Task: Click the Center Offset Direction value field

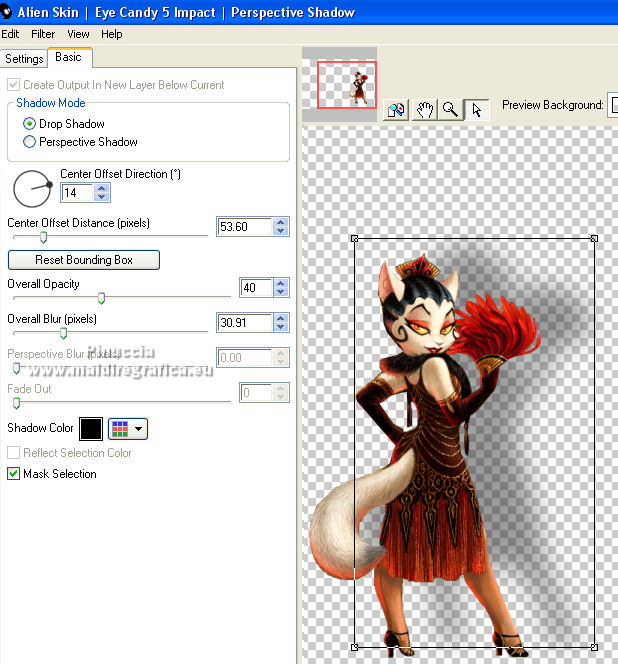Action: [77, 193]
